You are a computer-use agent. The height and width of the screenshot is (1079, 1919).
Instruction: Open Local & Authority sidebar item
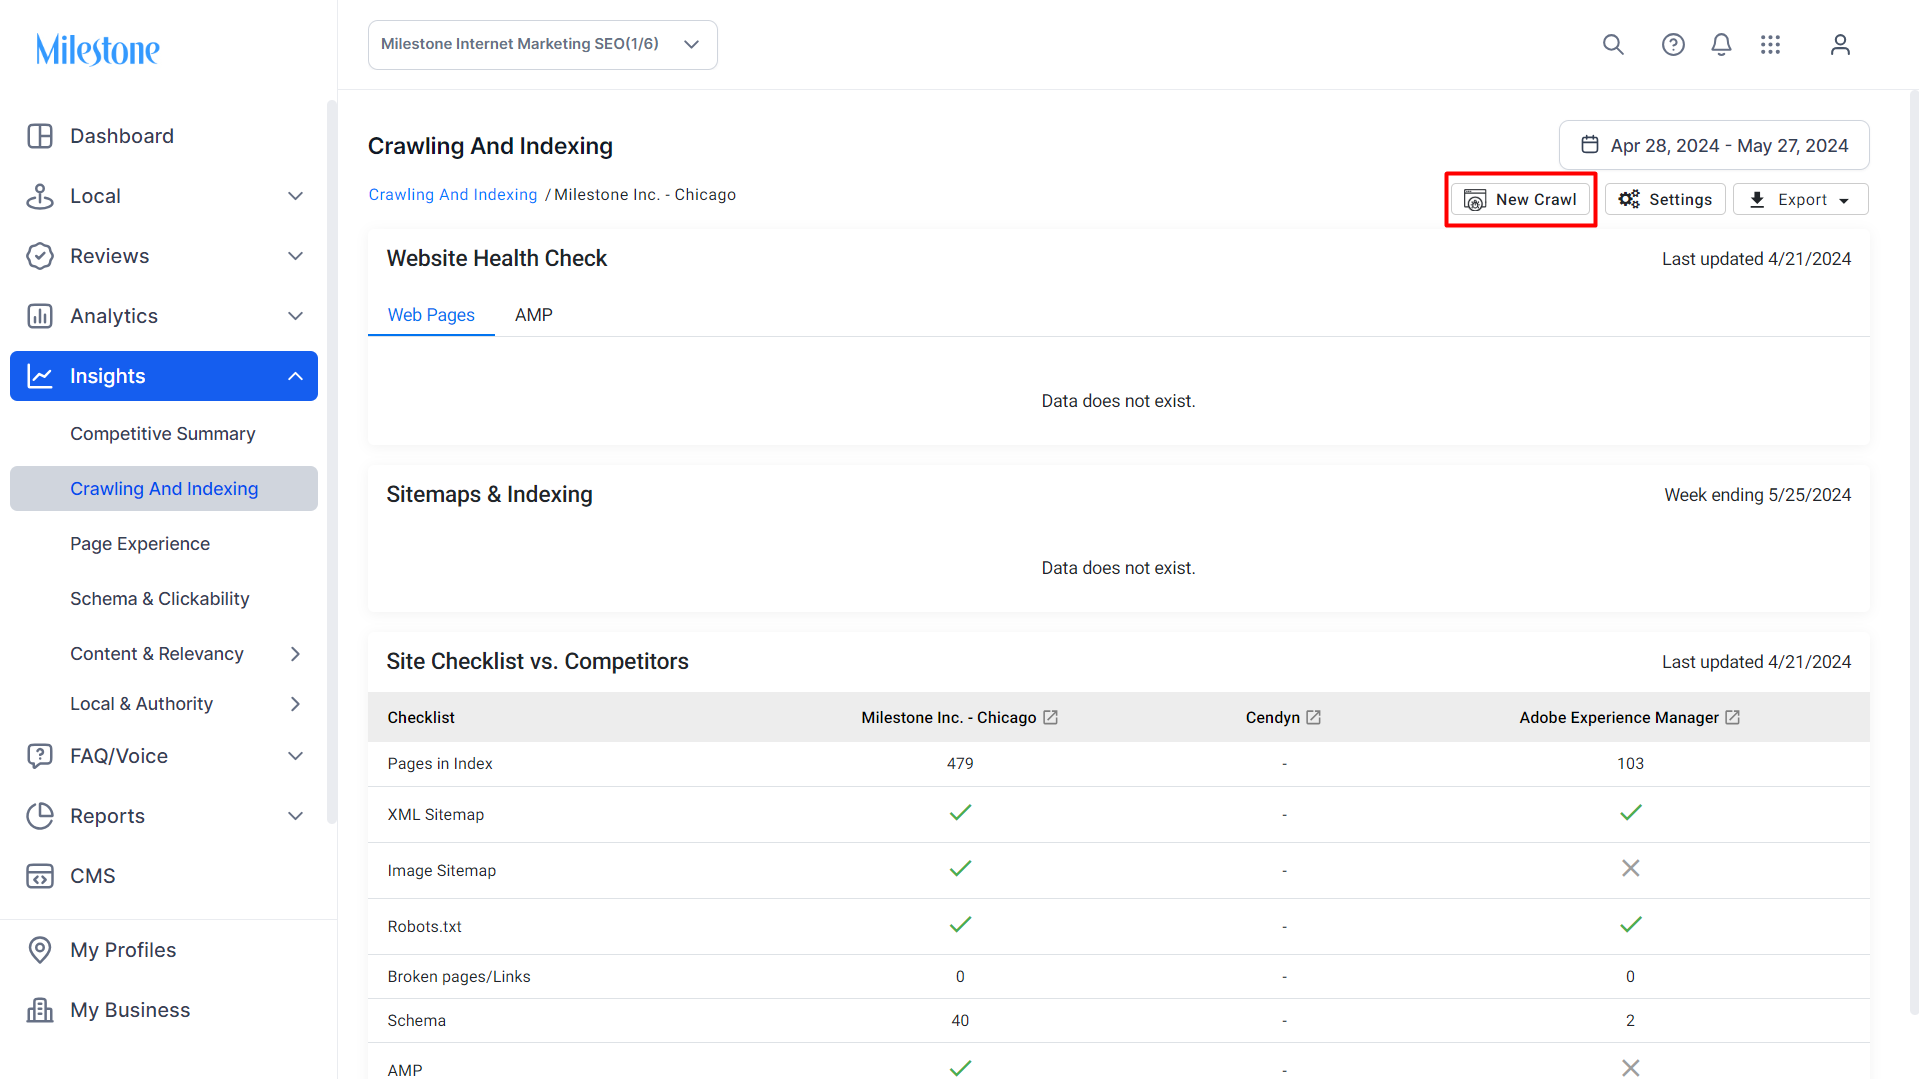click(x=142, y=704)
